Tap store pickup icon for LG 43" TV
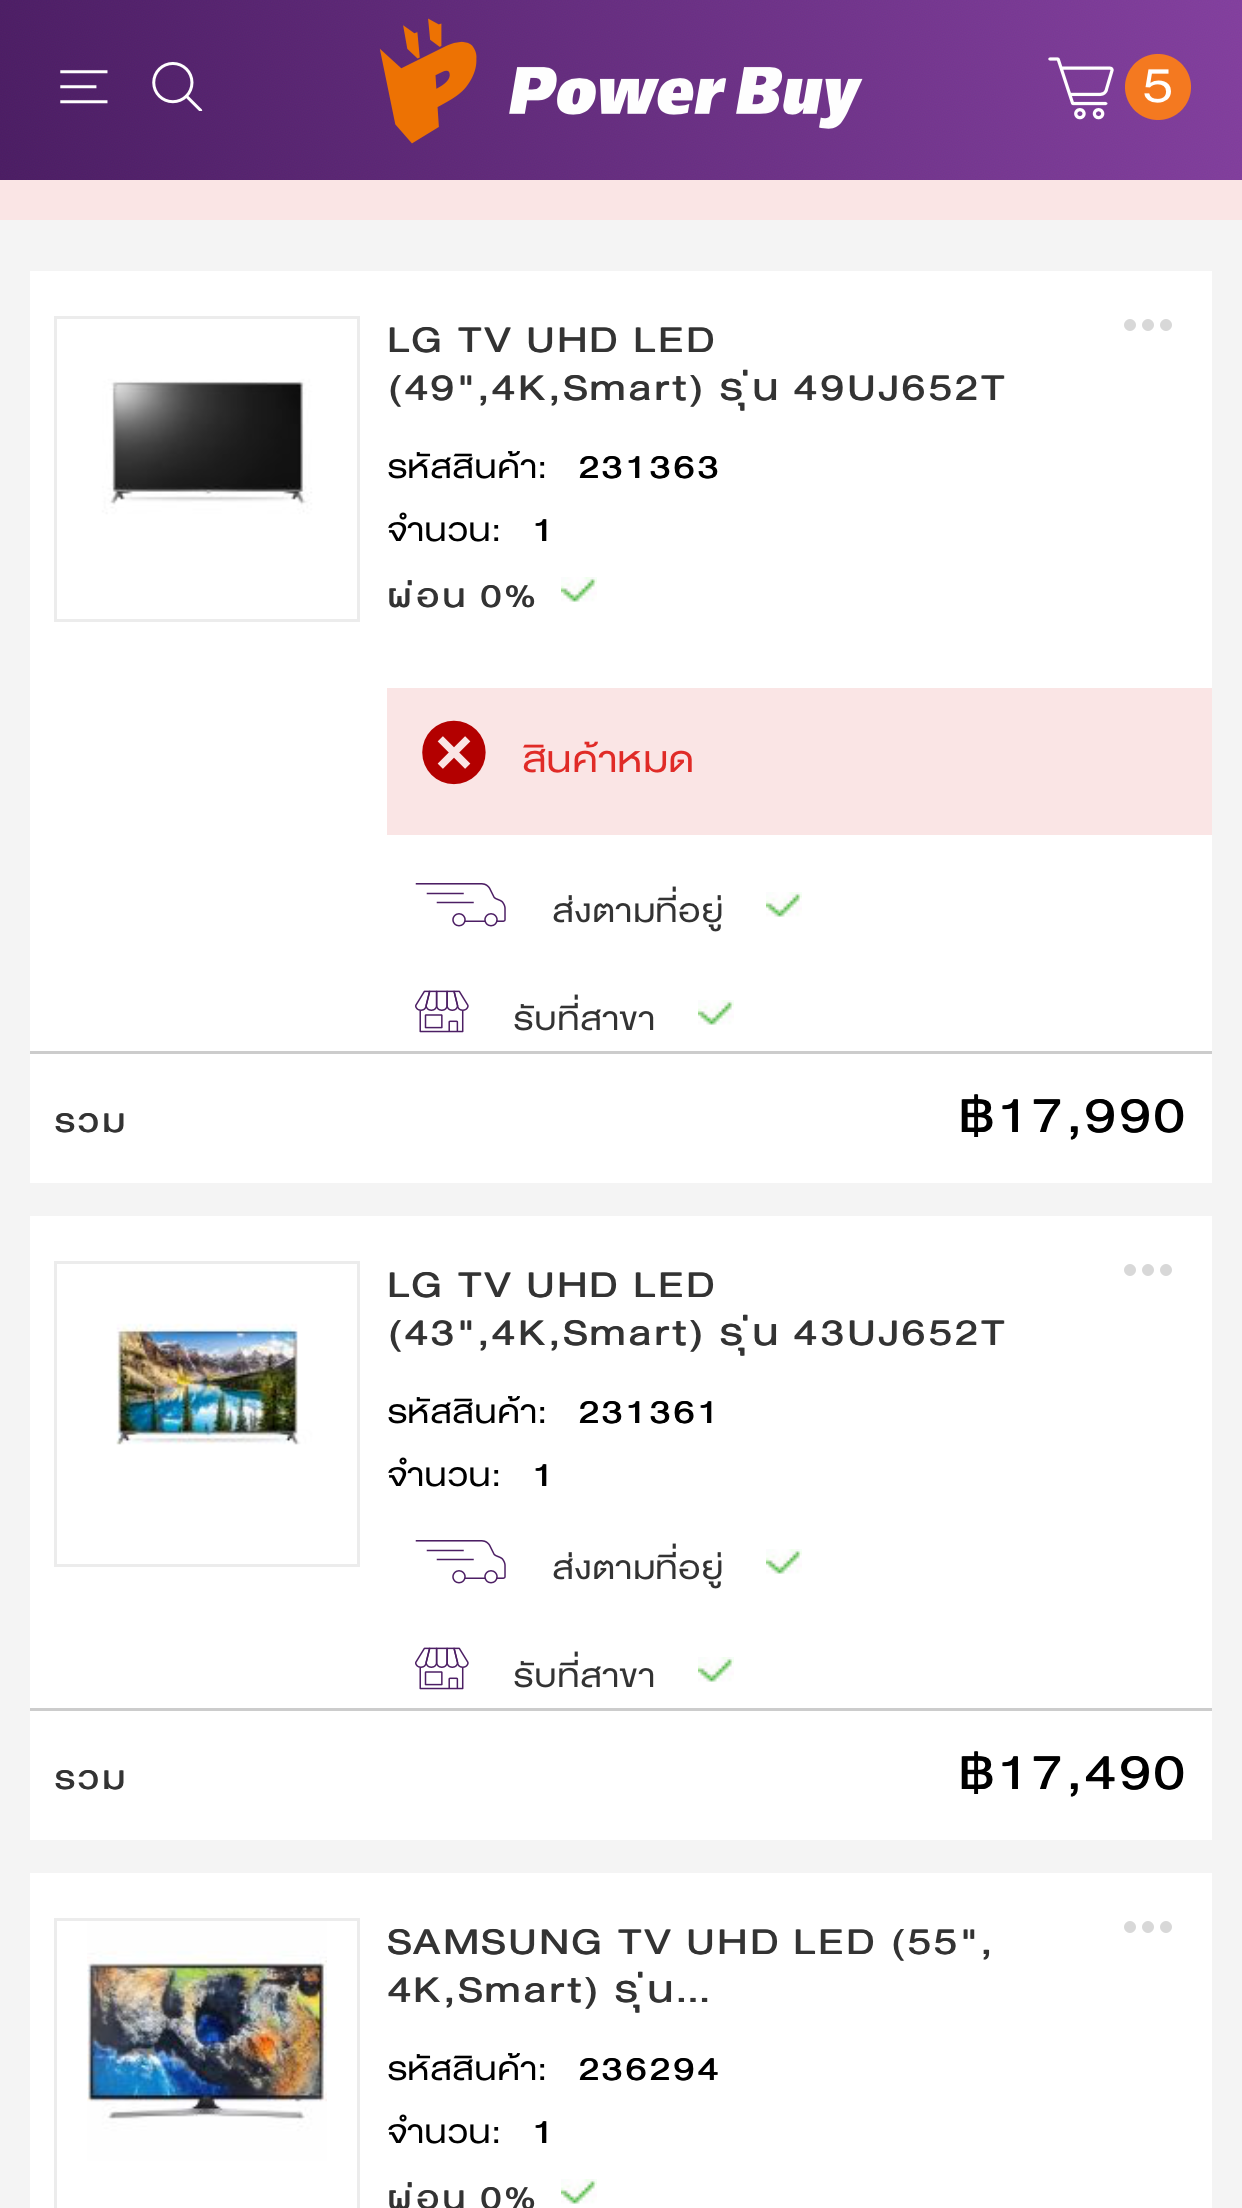 click(441, 1669)
